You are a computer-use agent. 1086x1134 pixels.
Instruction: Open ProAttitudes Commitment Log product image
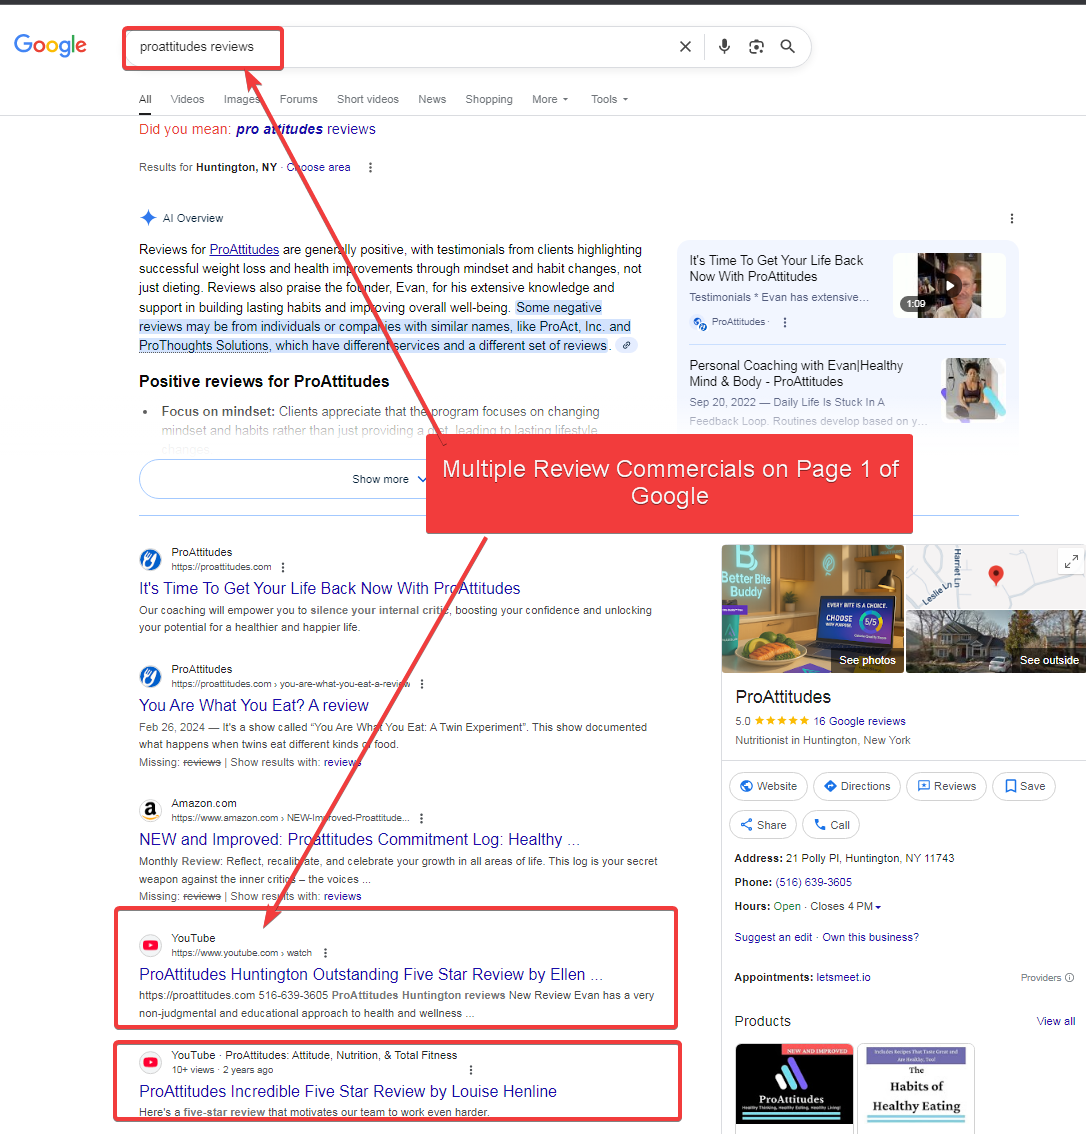[794, 1084]
